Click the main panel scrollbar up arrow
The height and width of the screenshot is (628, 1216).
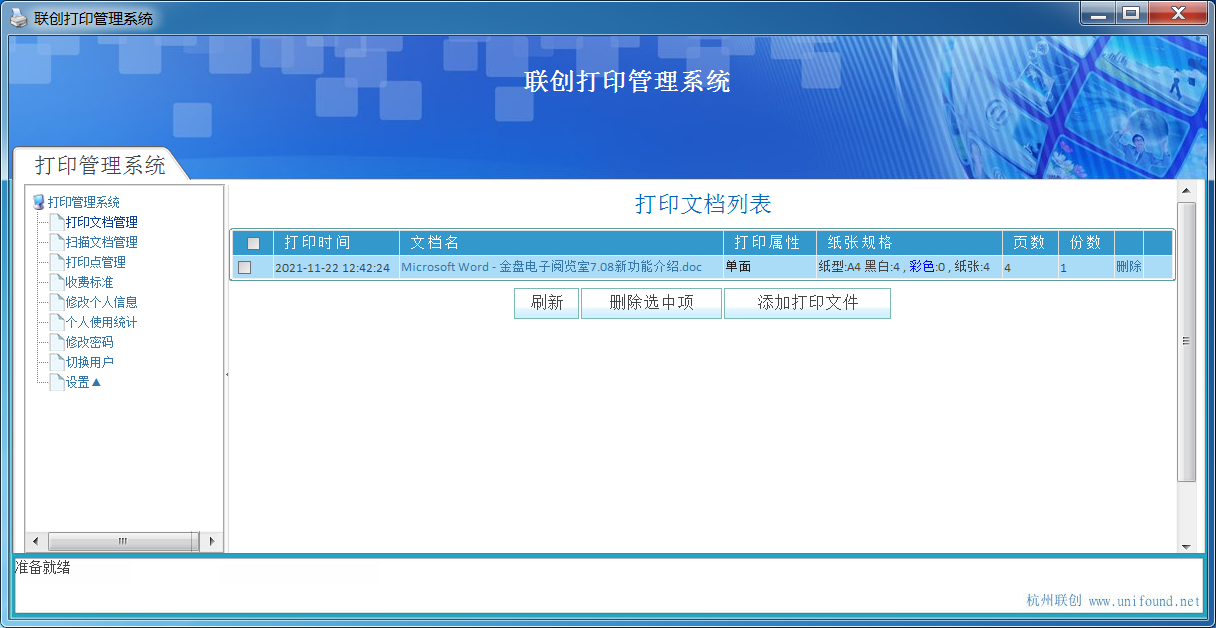tap(1186, 190)
